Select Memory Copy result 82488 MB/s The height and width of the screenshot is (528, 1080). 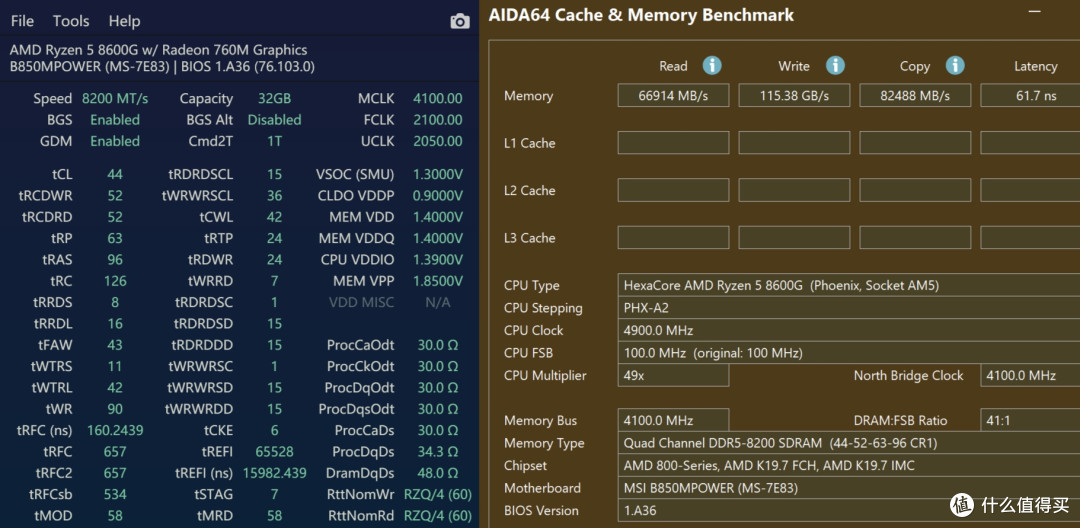tap(915, 96)
